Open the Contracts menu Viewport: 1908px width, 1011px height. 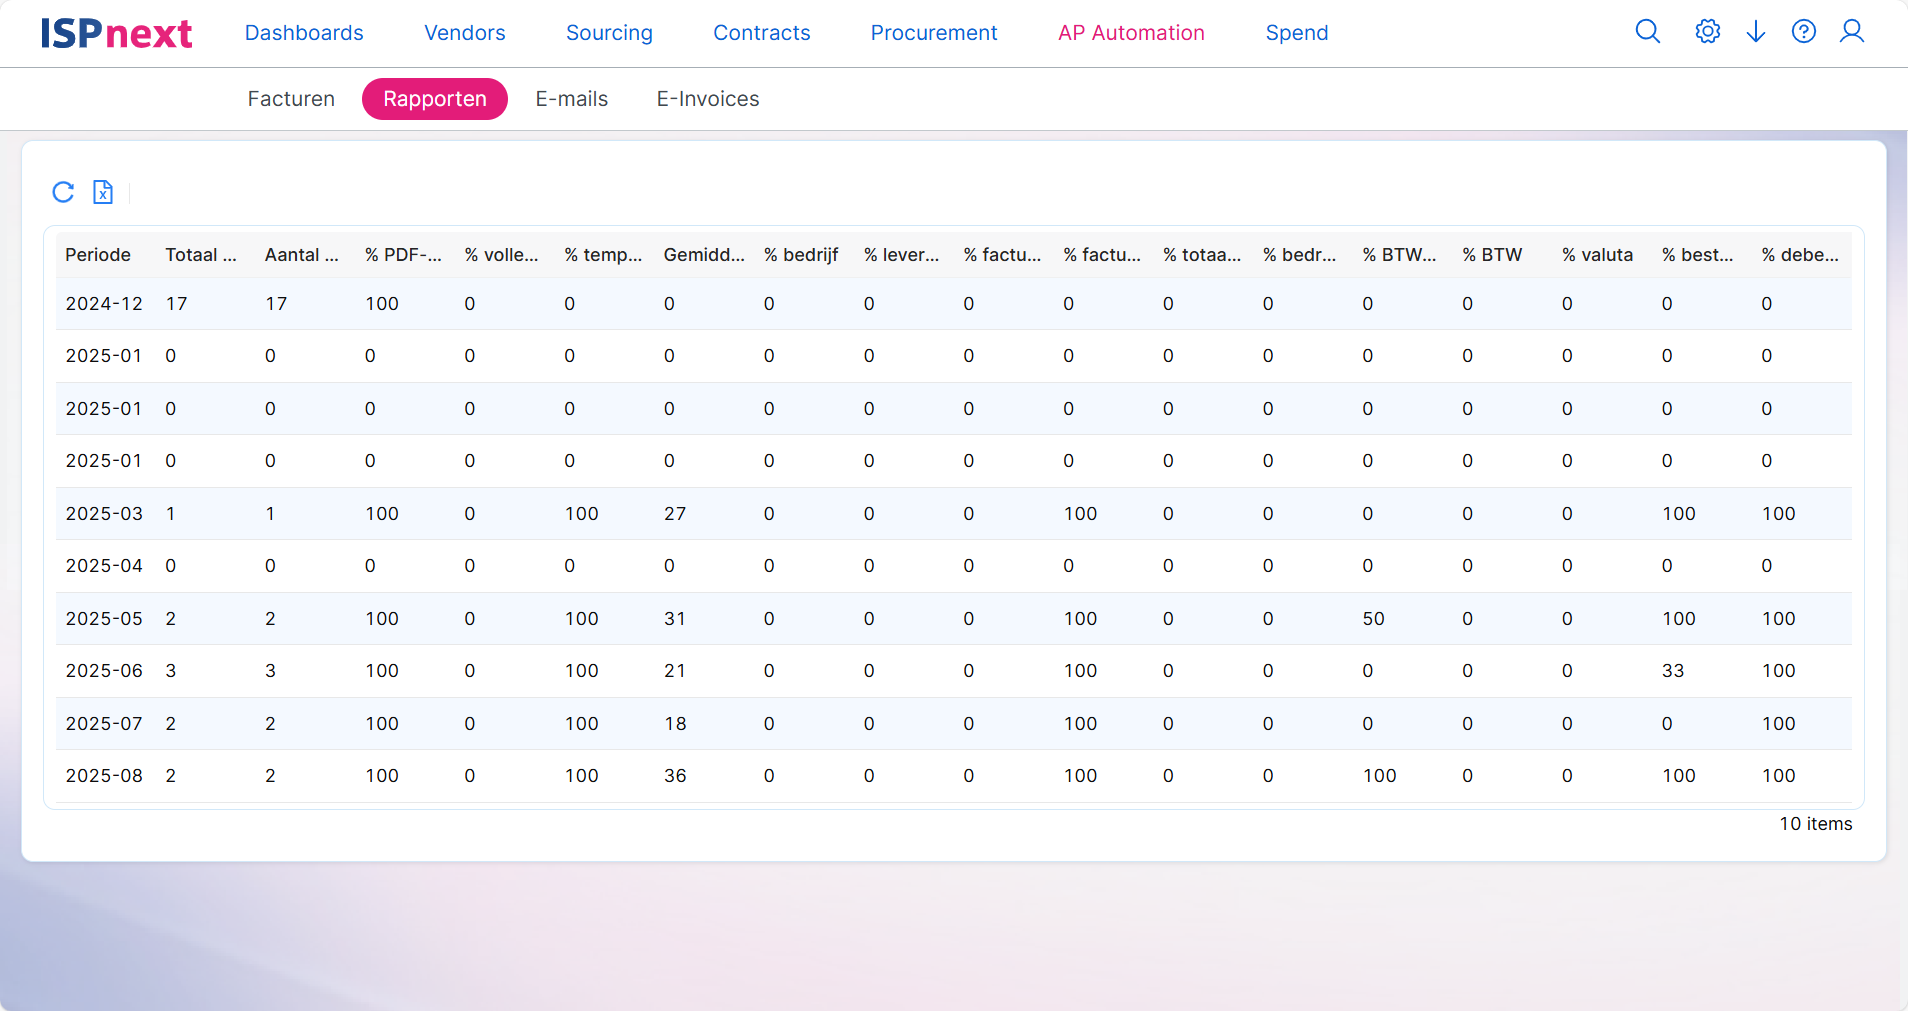click(761, 33)
